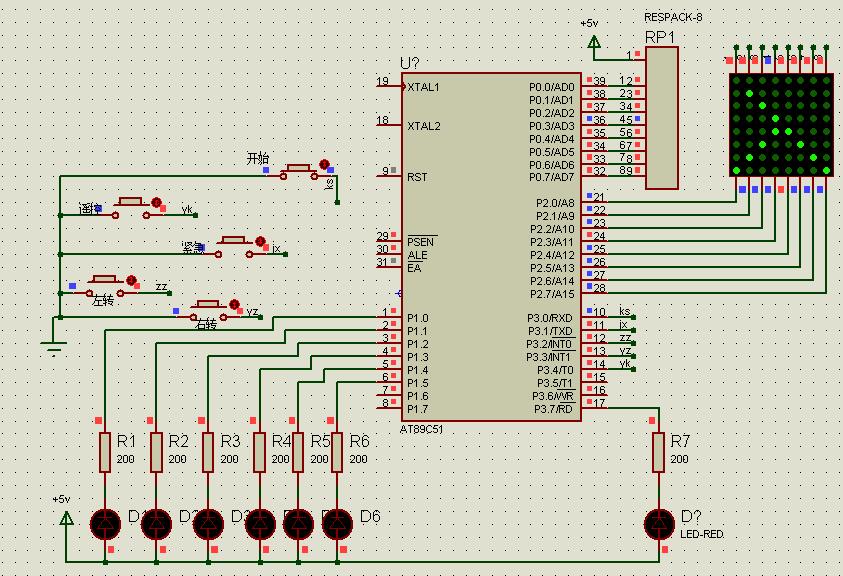This screenshot has width=843, height=576.
Task: Click the LED-RED diode labeled D?
Action: pos(658,523)
